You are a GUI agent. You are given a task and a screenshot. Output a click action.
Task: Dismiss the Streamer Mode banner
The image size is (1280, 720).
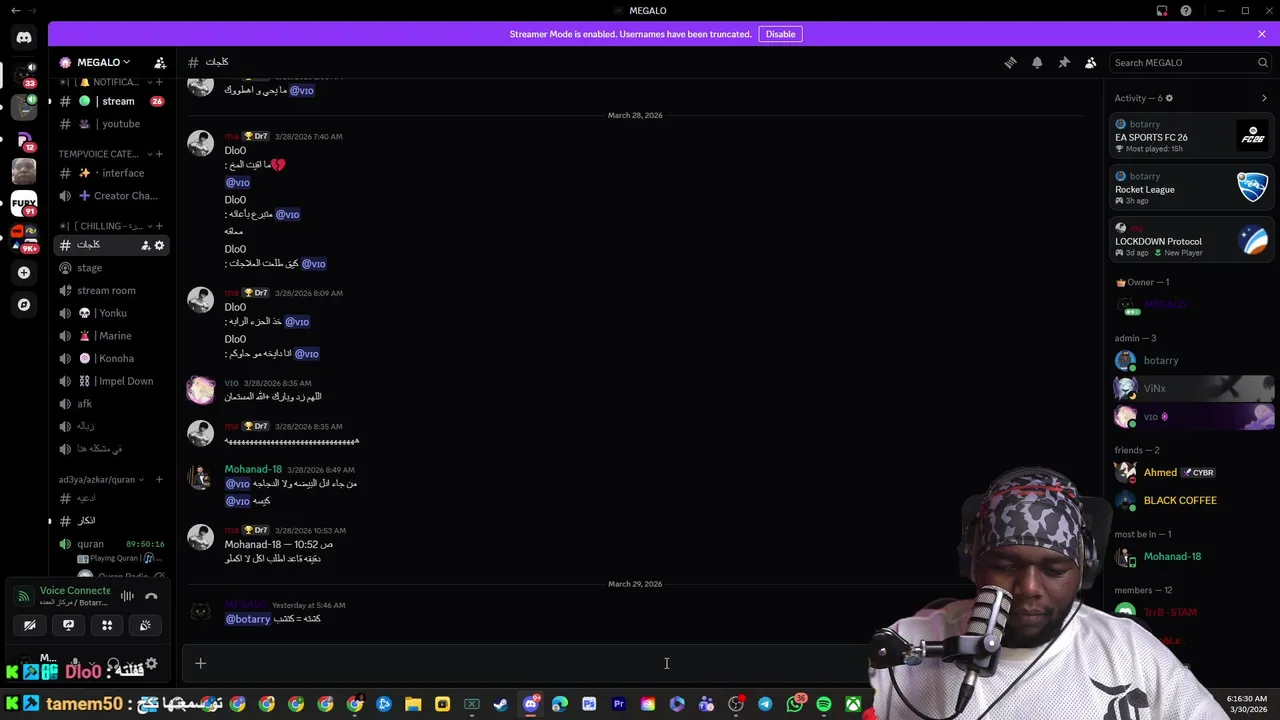(x=1262, y=34)
